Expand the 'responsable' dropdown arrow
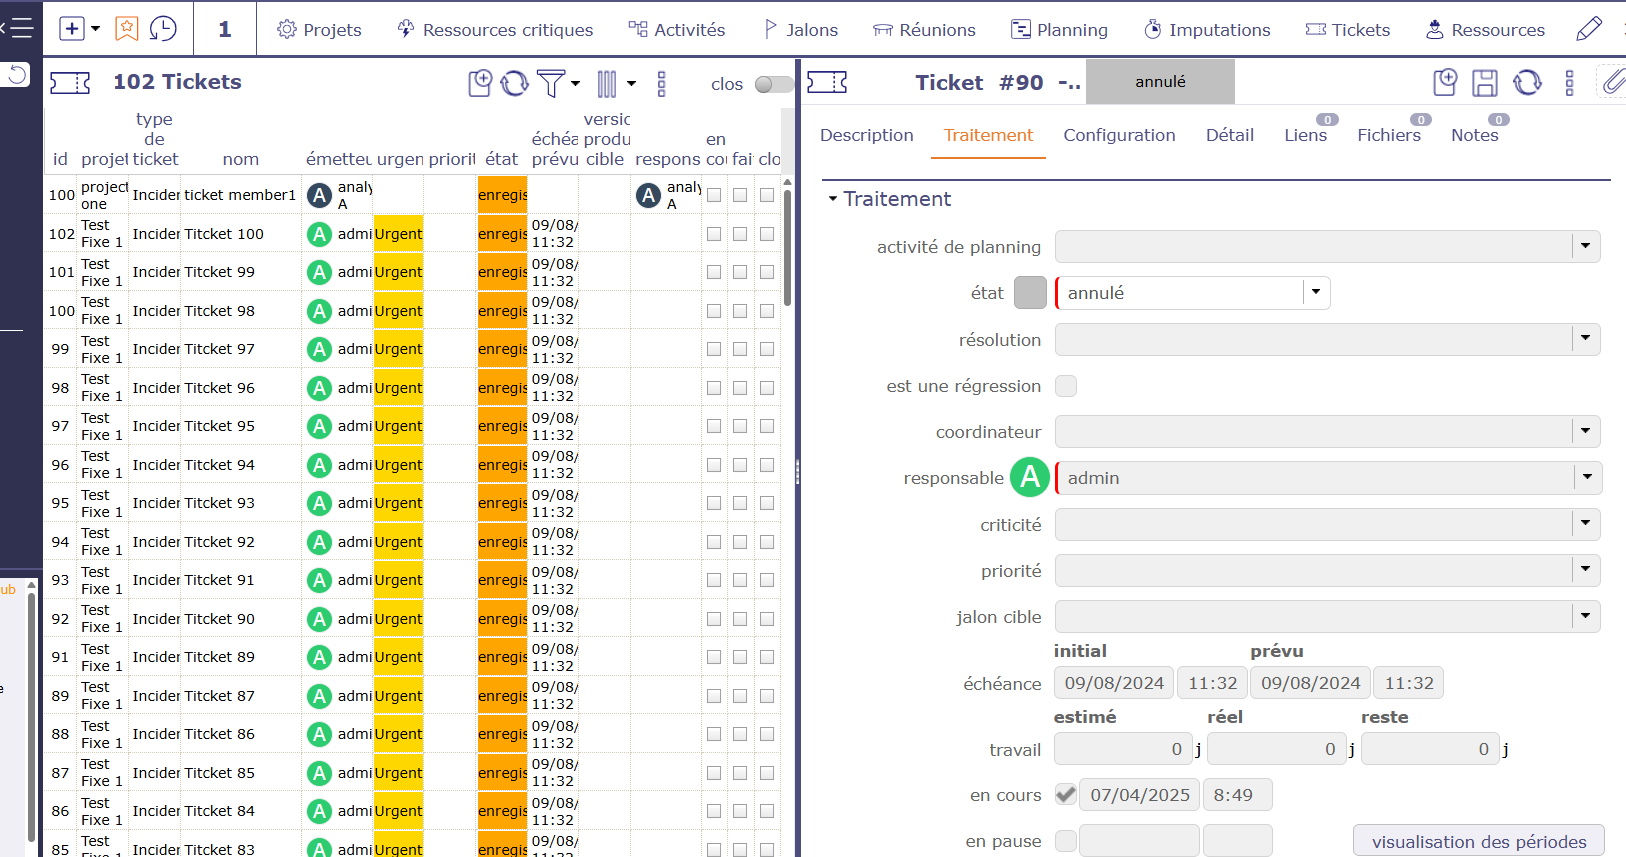The height and width of the screenshot is (857, 1626). (1587, 478)
